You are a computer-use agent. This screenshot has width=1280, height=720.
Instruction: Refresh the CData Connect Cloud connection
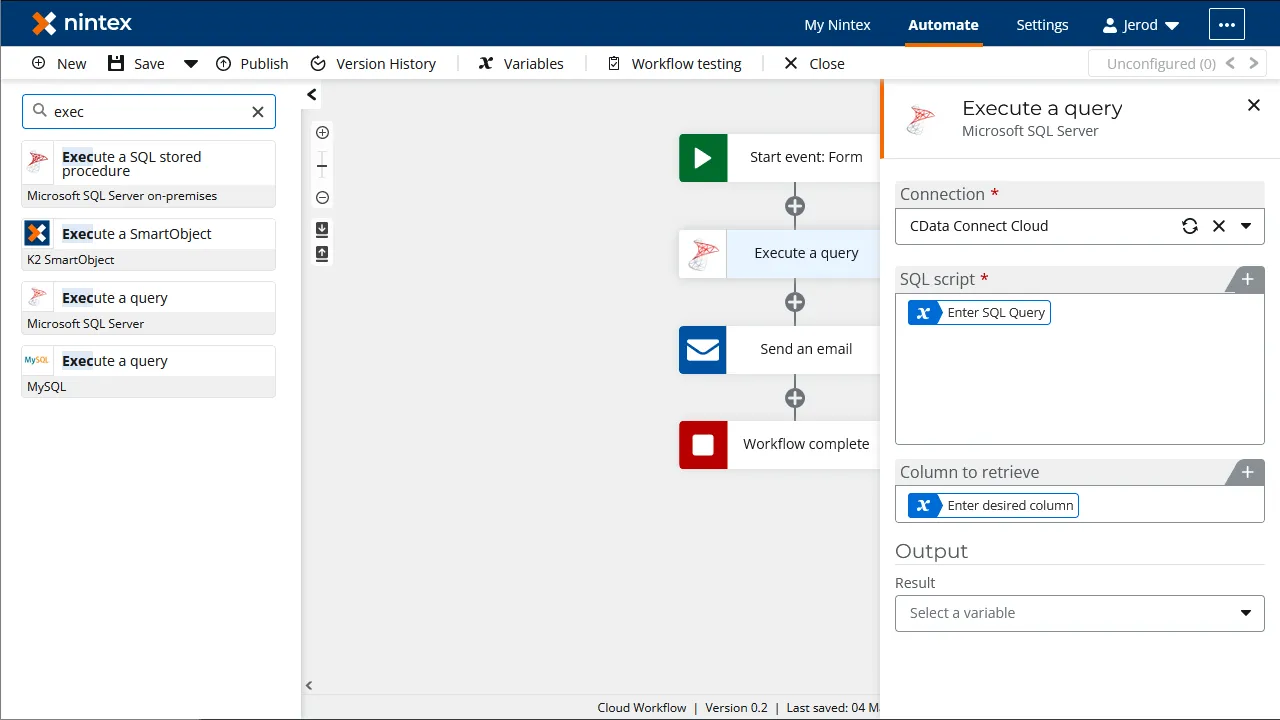pyautogui.click(x=1189, y=226)
